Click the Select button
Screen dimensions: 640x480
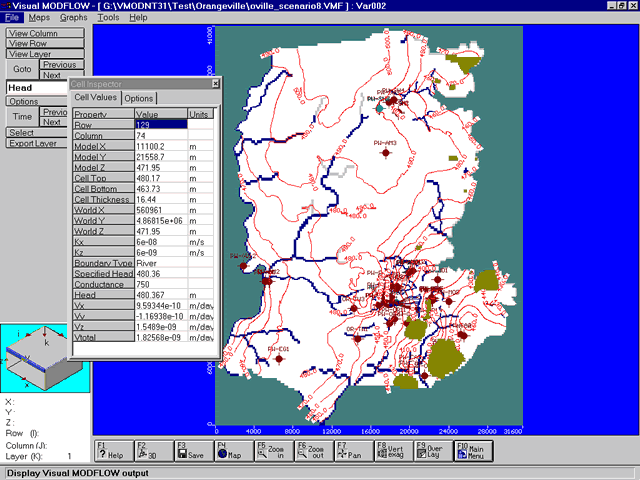point(37,133)
